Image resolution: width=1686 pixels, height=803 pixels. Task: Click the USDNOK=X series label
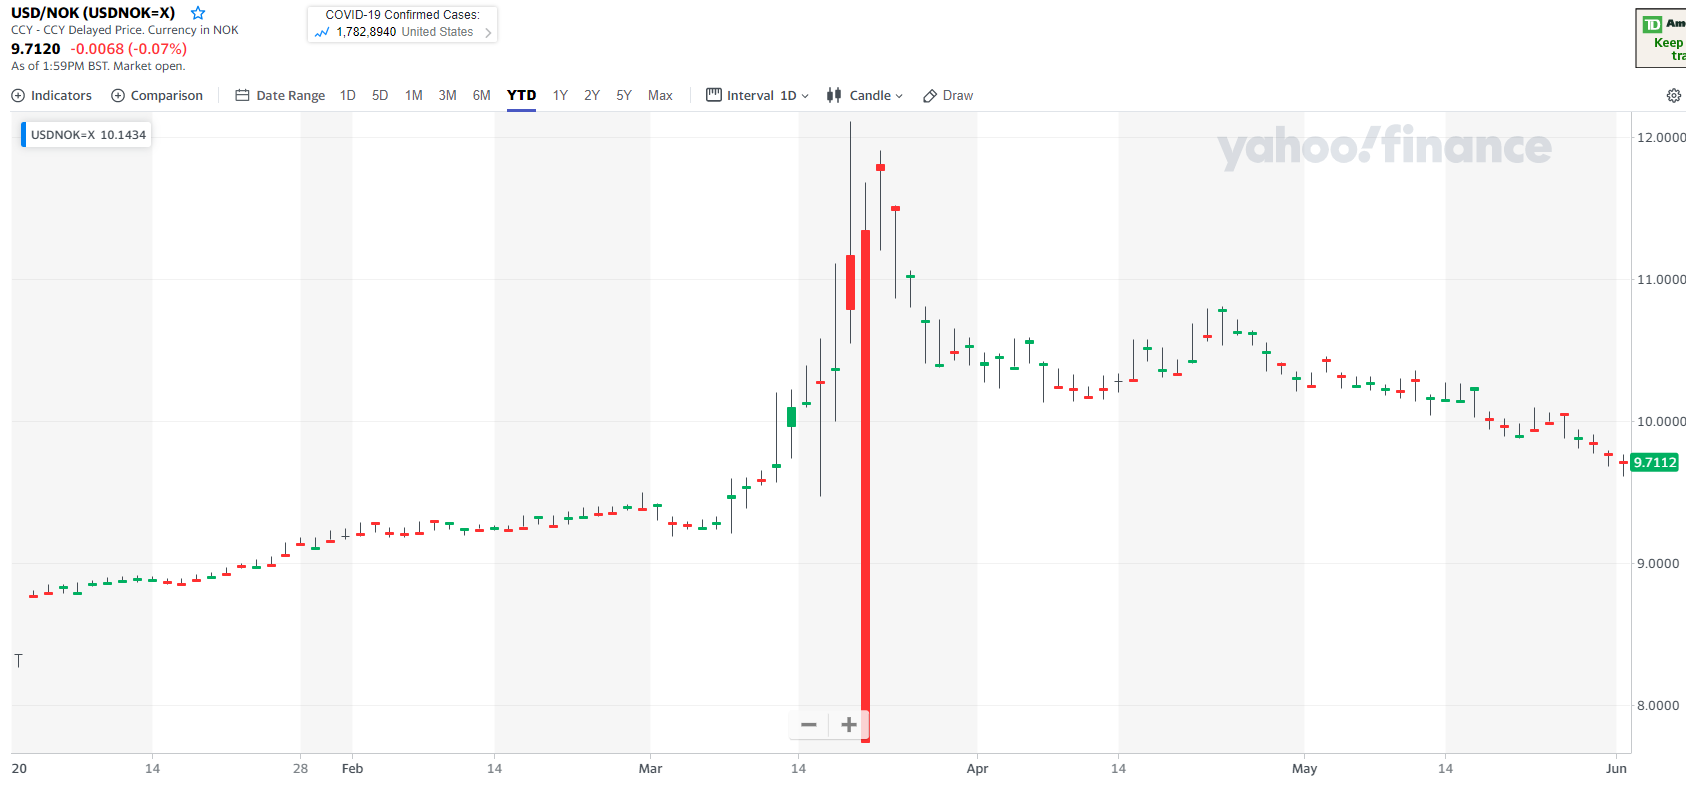[87, 135]
